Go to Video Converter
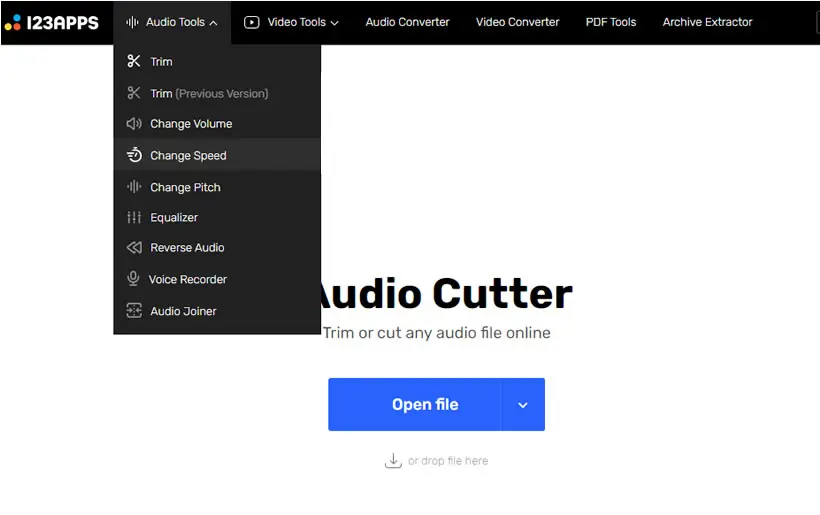 pos(517,22)
